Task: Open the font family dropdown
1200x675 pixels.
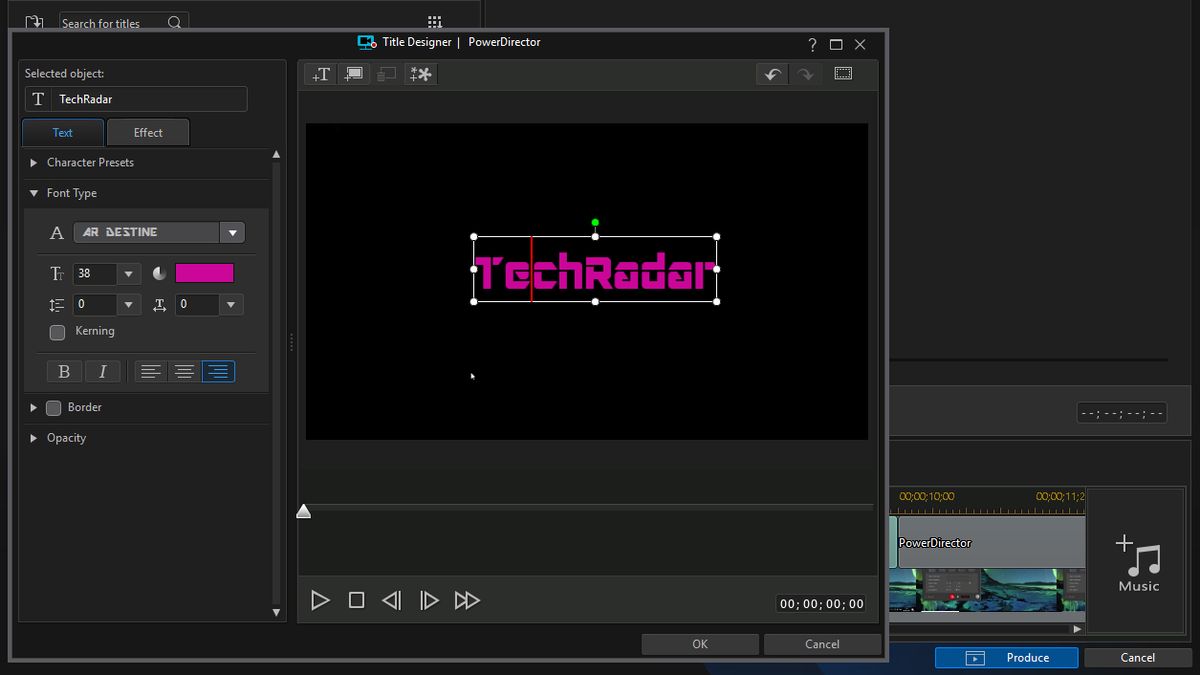Action: pyautogui.click(x=232, y=232)
